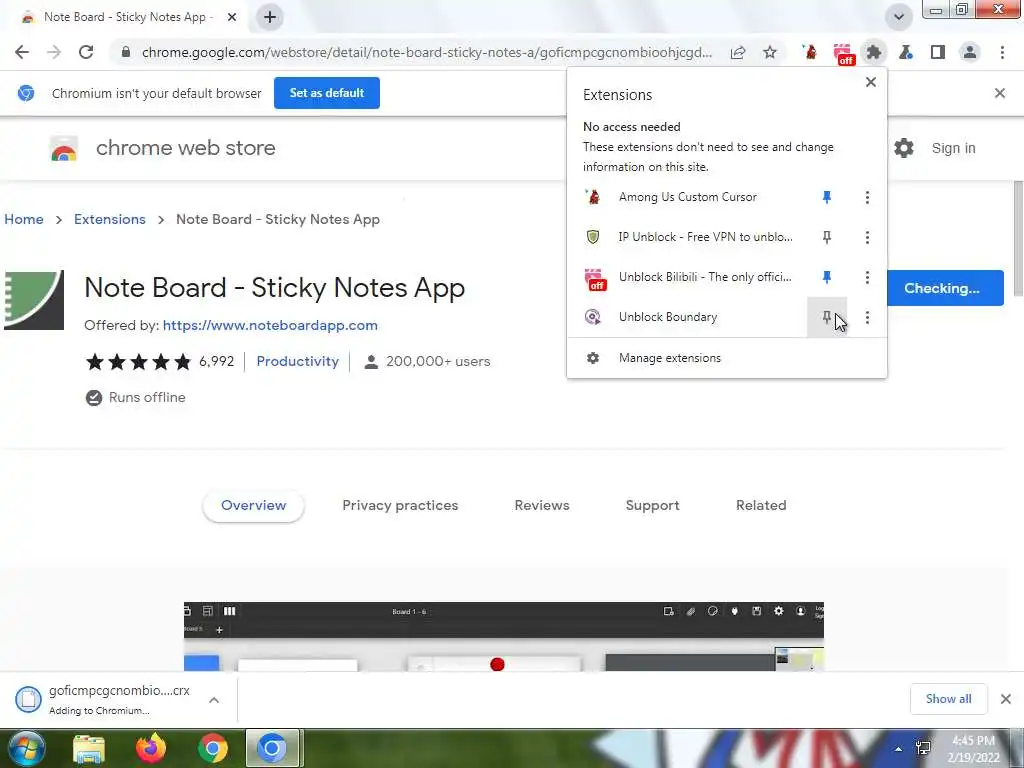The width and height of the screenshot is (1024, 768).
Task: Open more options for Unblock Boundary
Action: (867, 317)
